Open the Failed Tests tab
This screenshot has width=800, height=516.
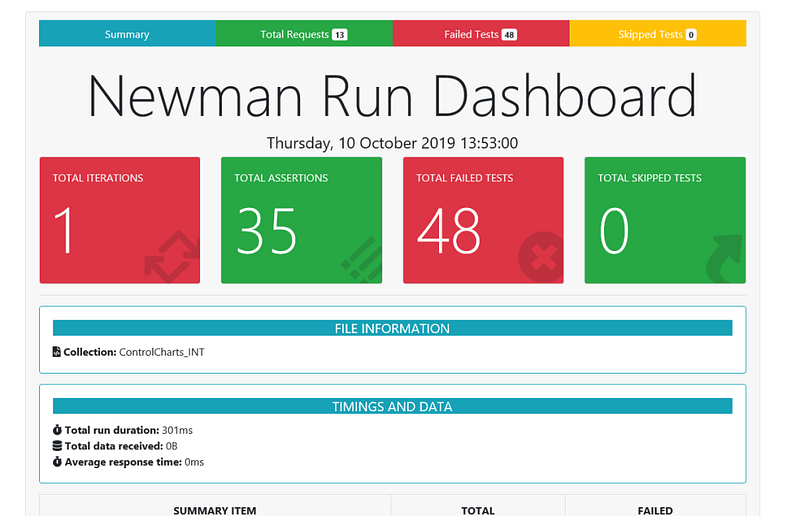click(x=481, y=34)
